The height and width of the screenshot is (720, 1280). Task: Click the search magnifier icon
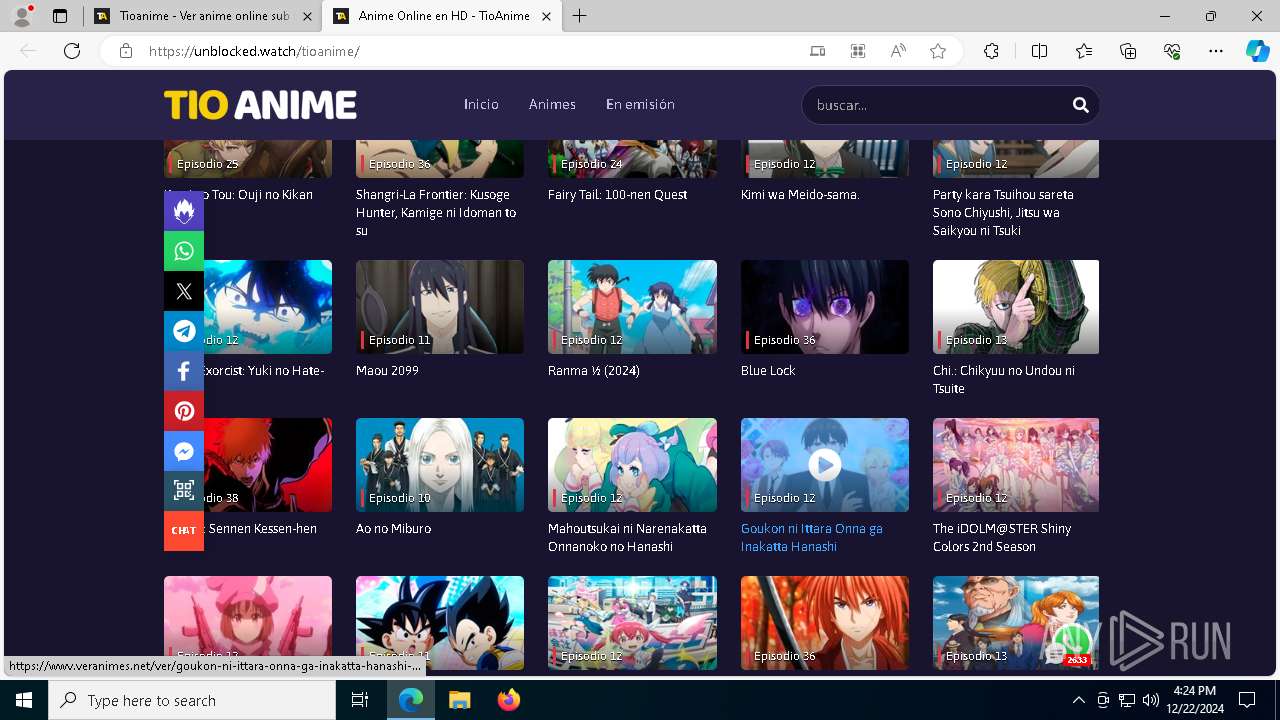1080,105
